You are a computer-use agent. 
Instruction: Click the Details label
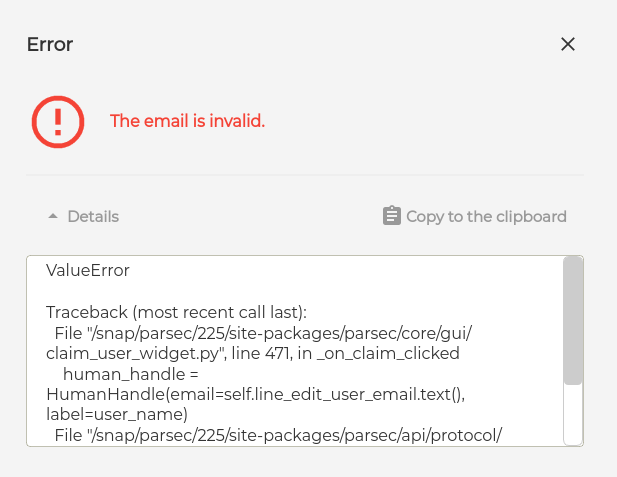pos(93,216)
